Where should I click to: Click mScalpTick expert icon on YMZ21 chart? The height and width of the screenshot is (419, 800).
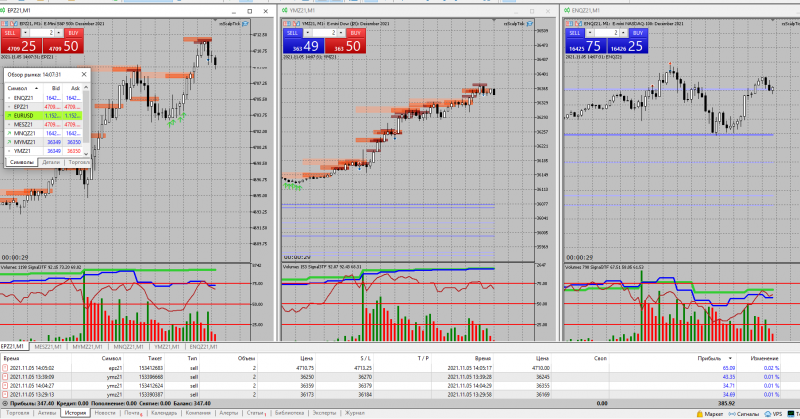click(x=530, y=23)
